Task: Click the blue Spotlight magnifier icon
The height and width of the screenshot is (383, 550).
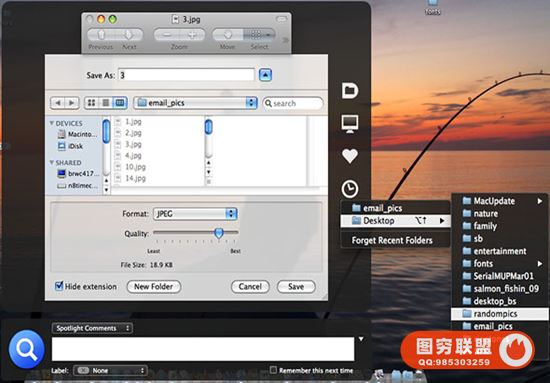Action: (x=27, y=349)
